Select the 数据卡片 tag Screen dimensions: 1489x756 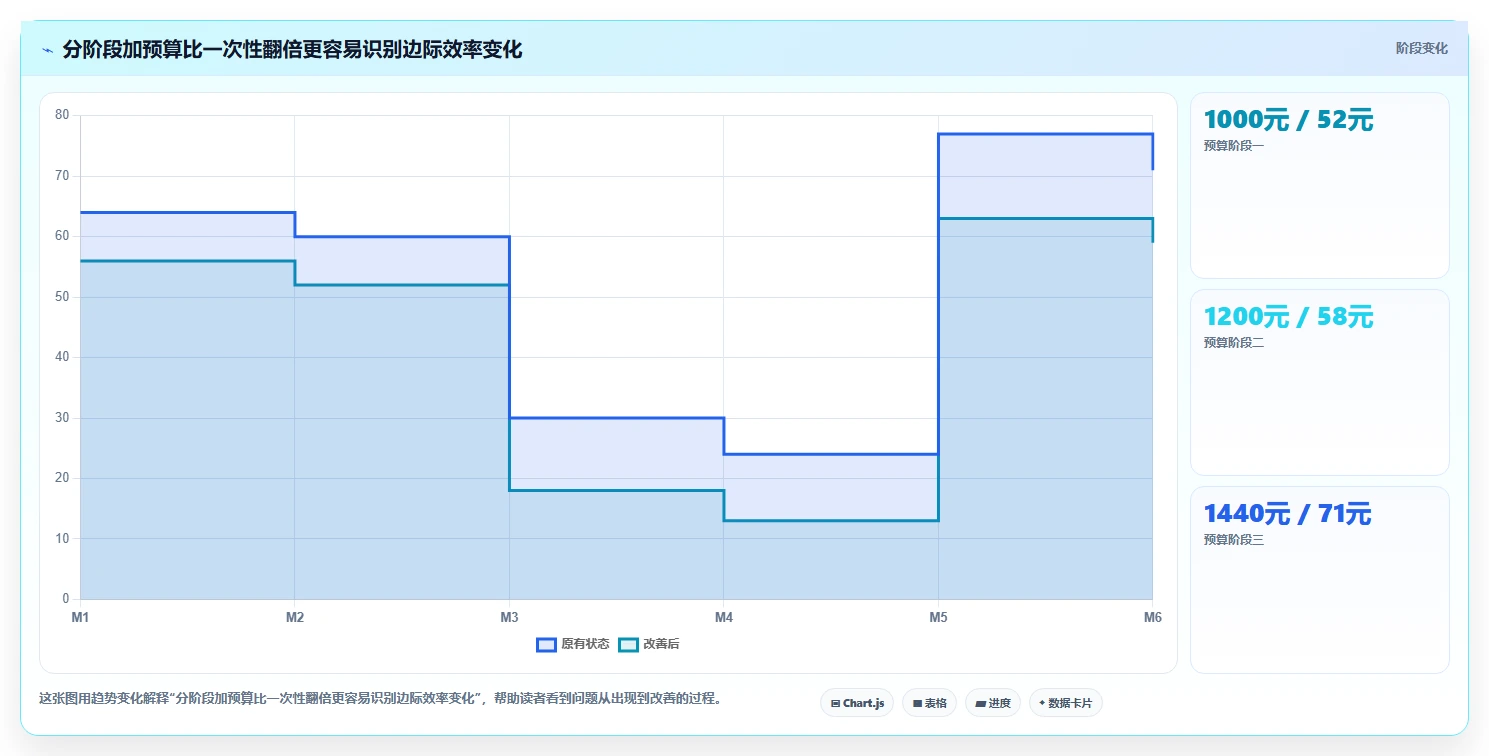pos(1065,703)
